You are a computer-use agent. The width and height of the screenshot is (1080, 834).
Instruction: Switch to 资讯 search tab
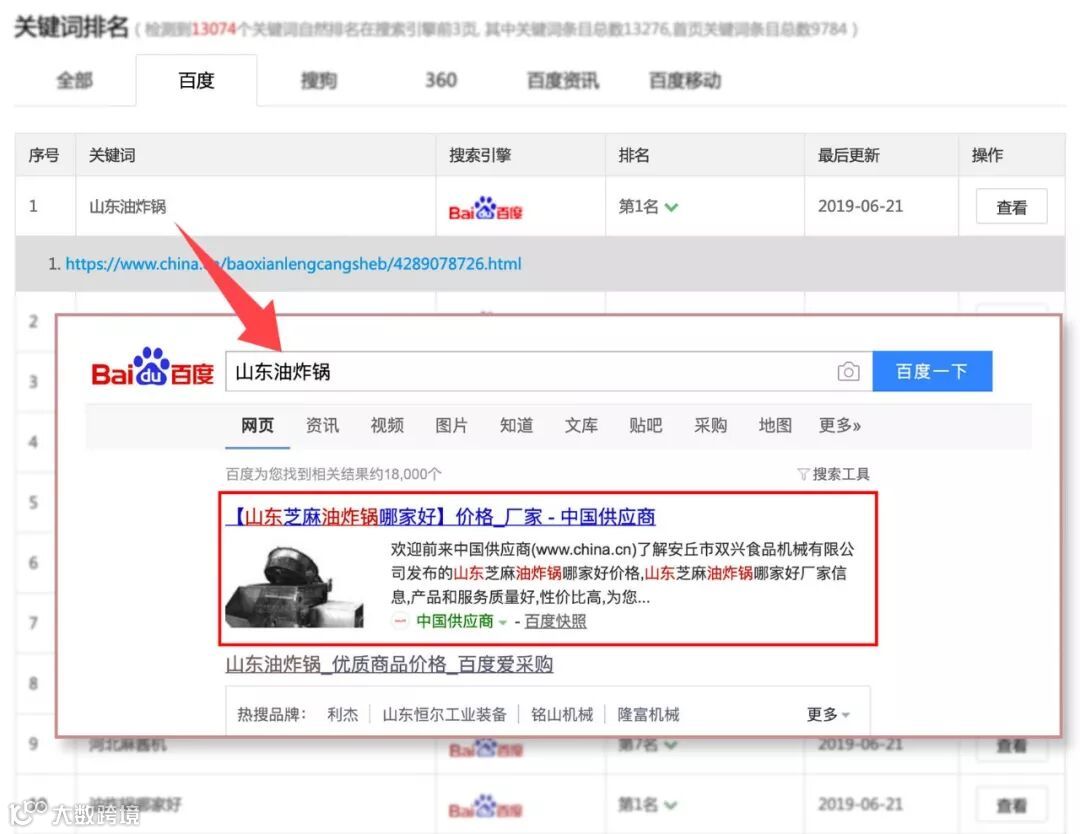[x=322, y=425]
